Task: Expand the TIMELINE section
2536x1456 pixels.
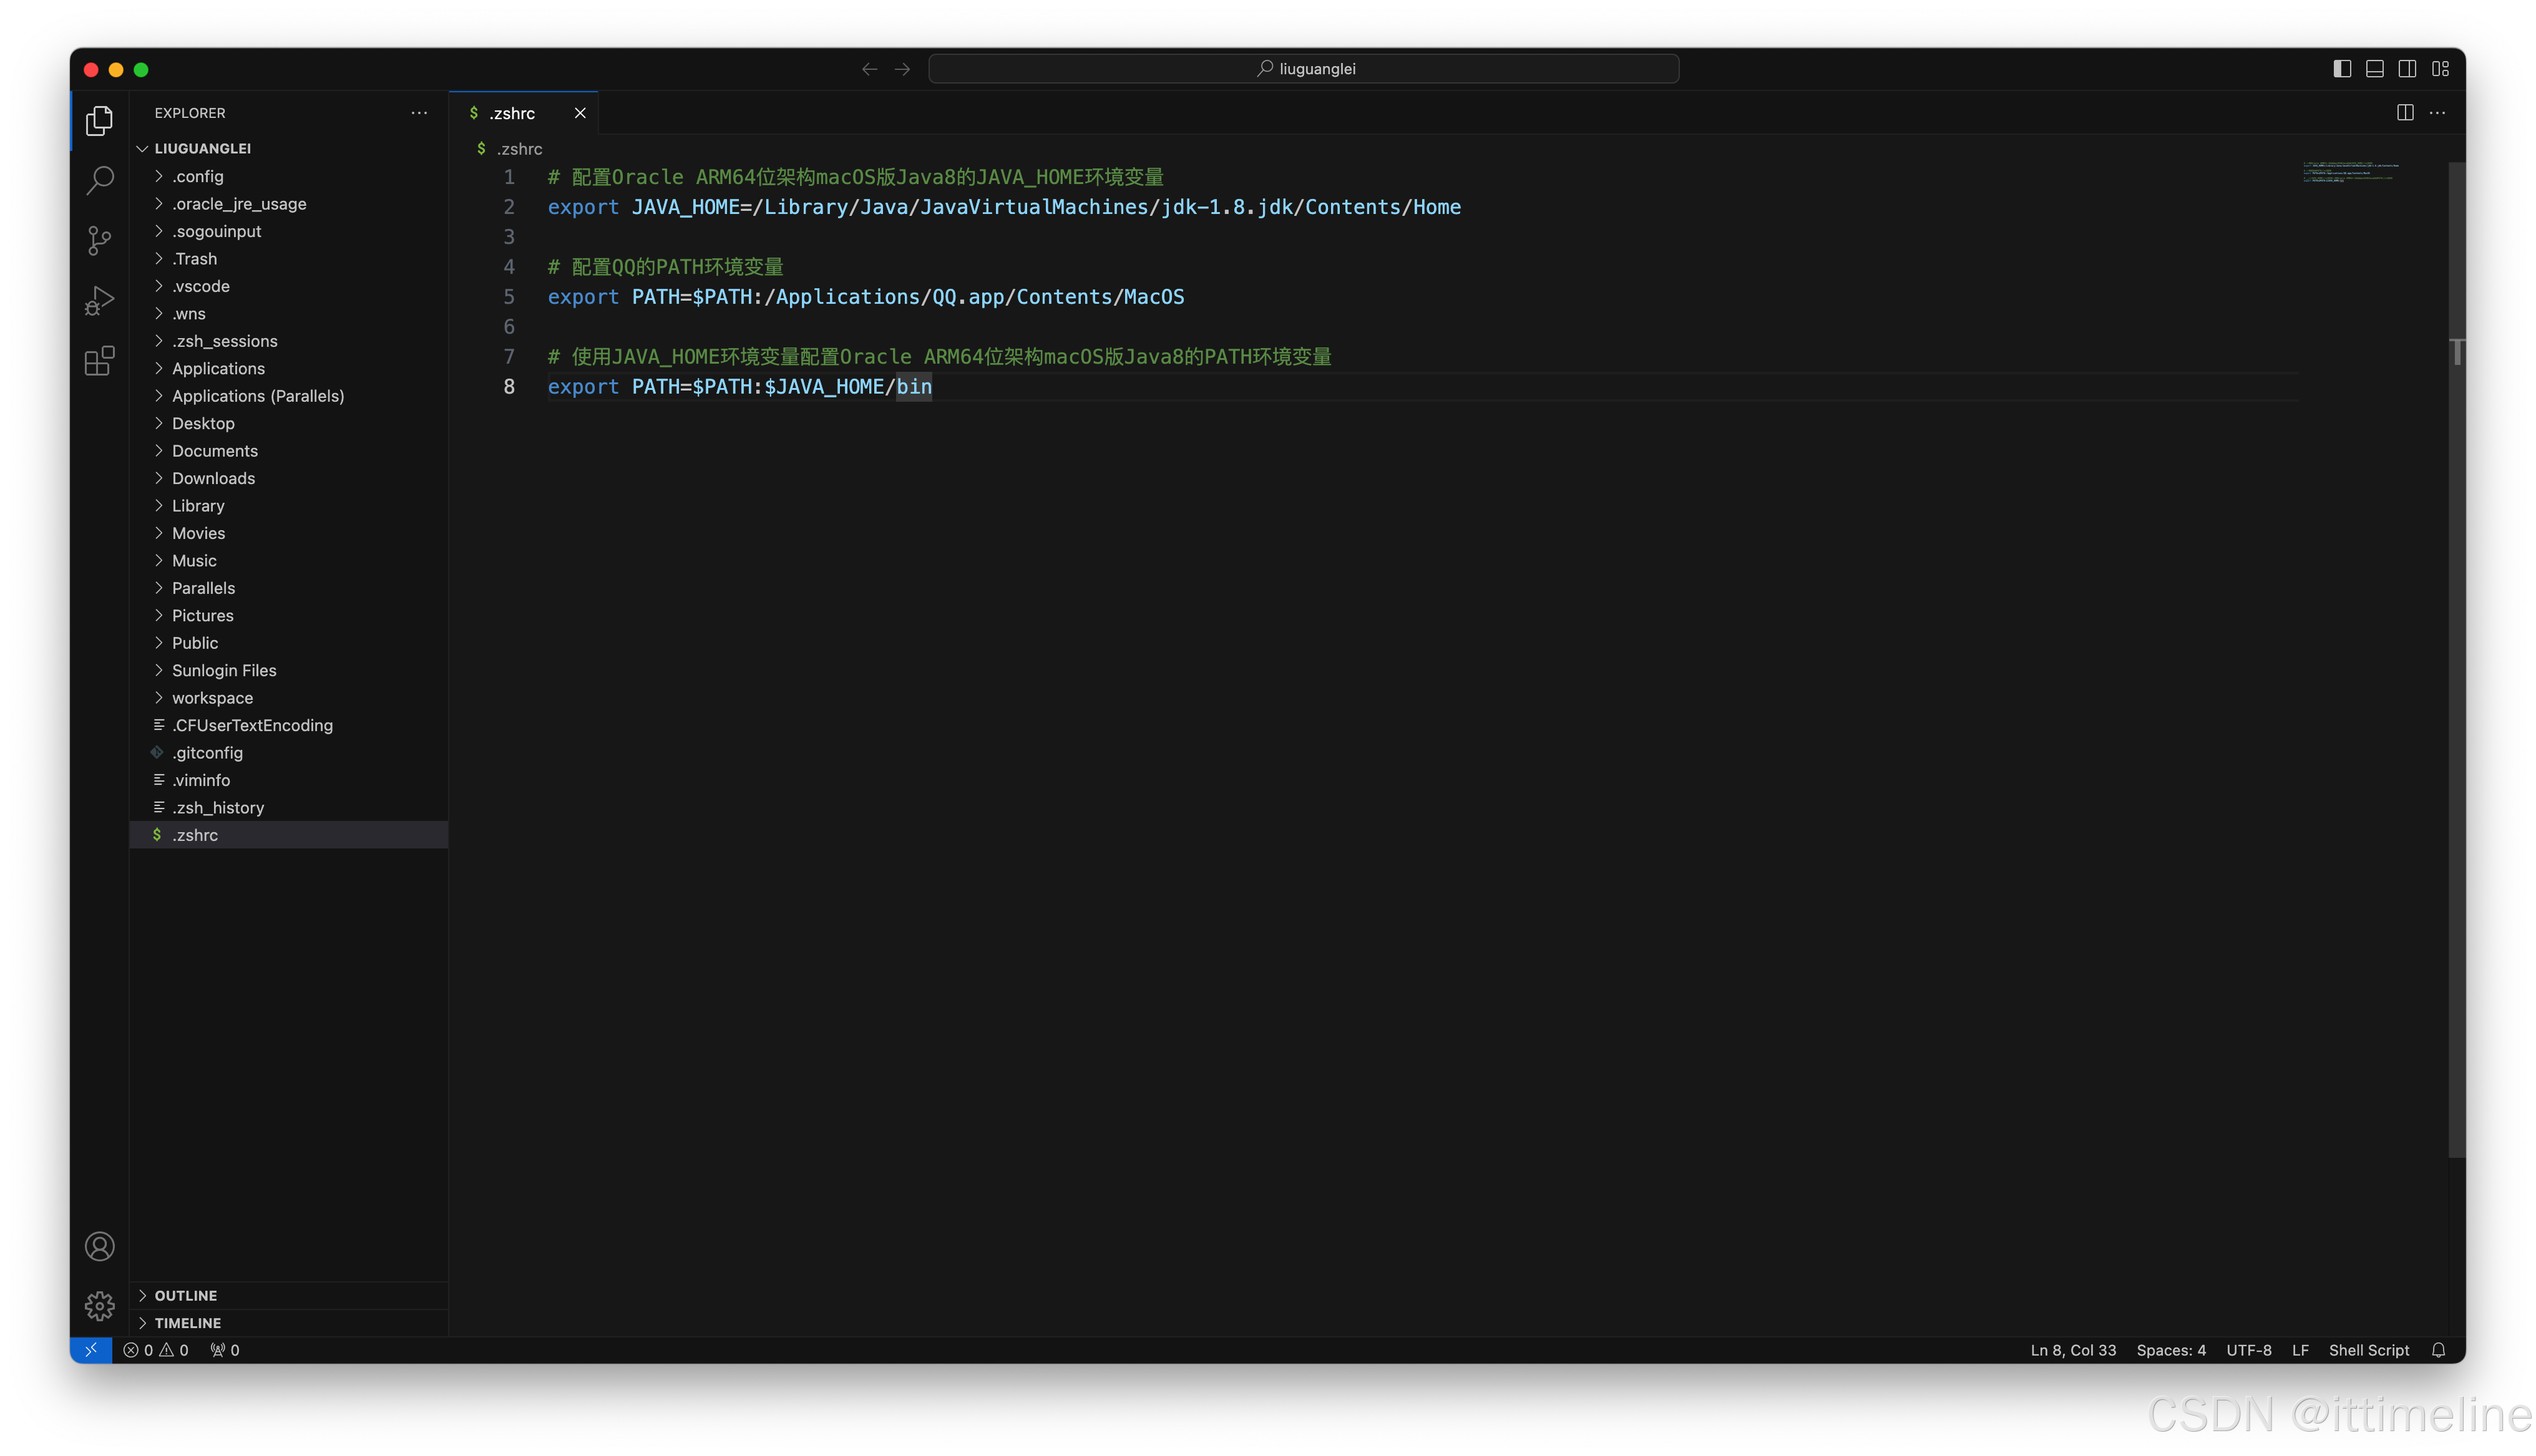Action: (187, 1323)
